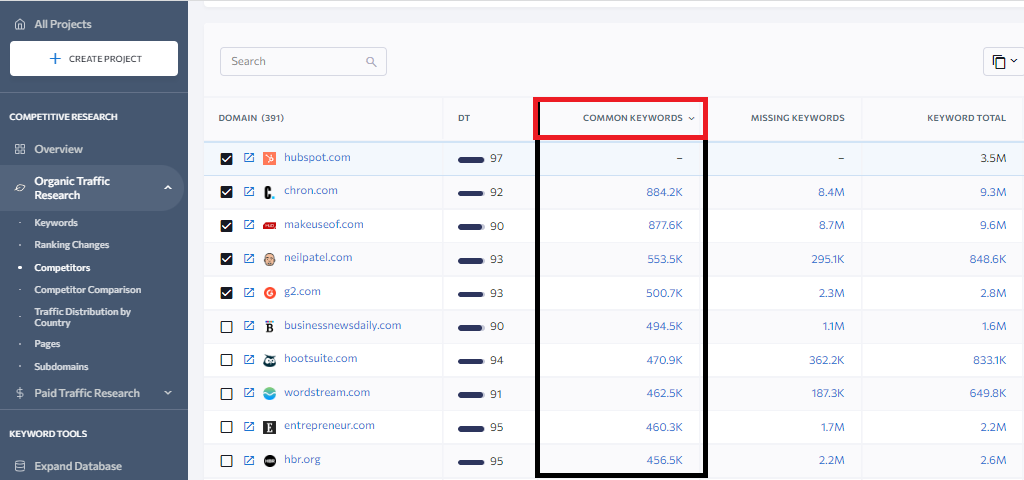Image resolution: width=1024 pixels, height=480 pixels.
Task: Click the wordstream.com favicon
Action: pyautogui.click(x=270, y=394)
